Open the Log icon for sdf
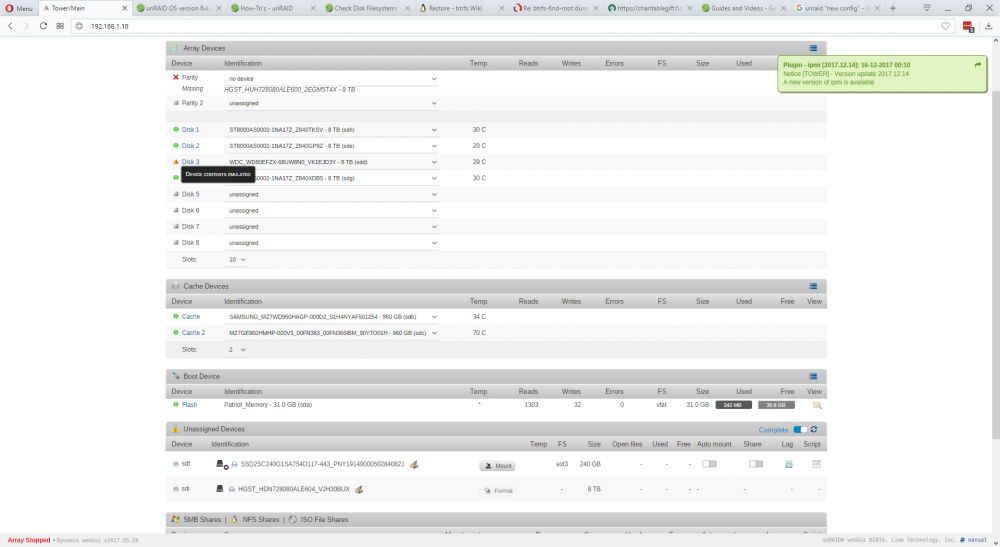This screenshot has width=1000, height=547. coord(789,464)
